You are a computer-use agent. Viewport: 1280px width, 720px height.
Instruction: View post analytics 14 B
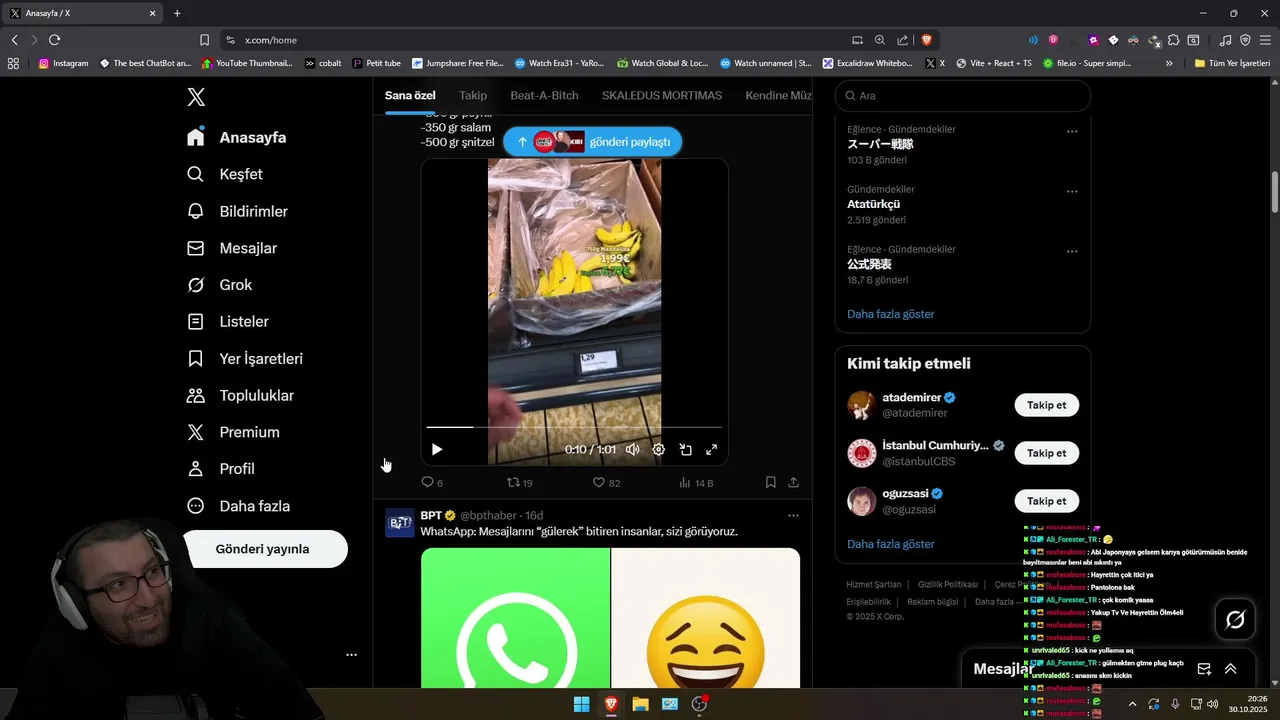(x=696, y=483)
